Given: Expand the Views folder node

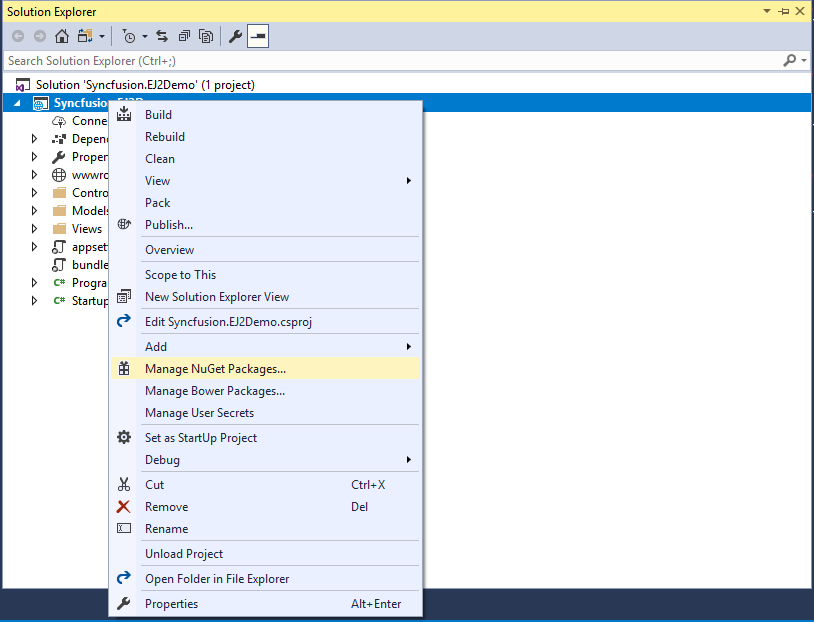Looking at the screenshot, I should tap(34, 228).
